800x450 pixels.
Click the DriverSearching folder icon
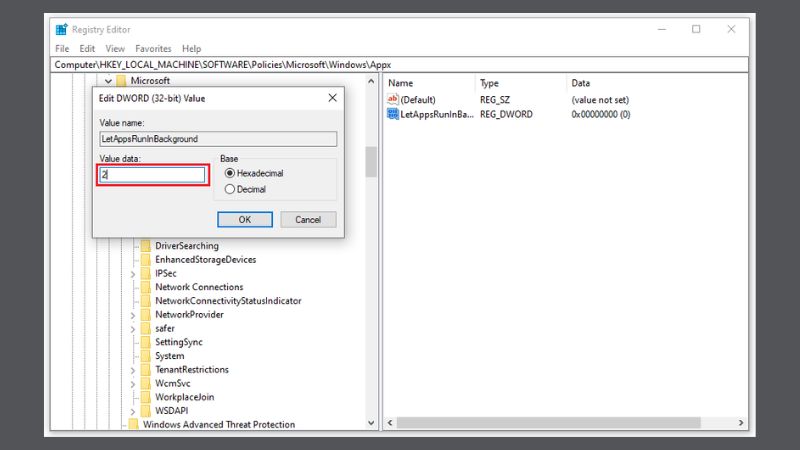(x=146, y=246)
